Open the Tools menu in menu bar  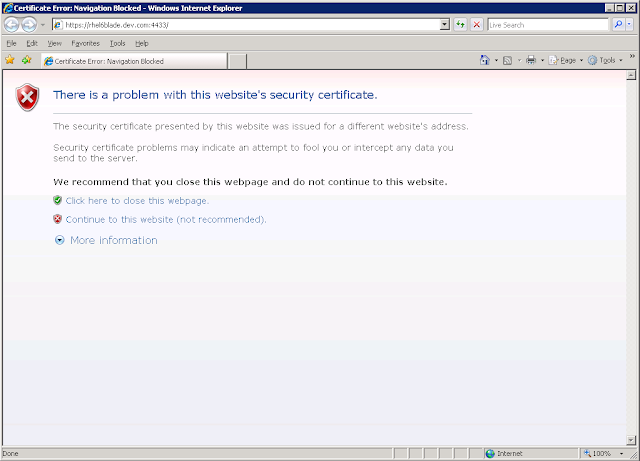(117, 43)
